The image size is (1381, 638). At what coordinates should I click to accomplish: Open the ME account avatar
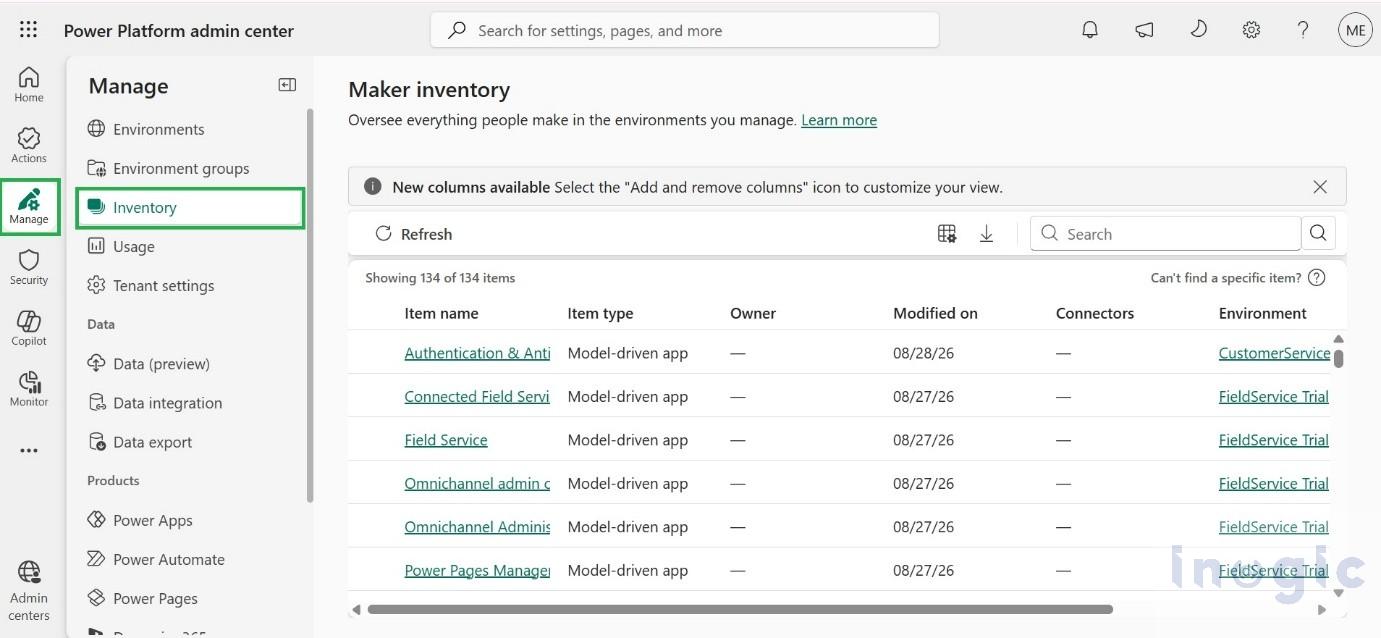point(1355,30)
